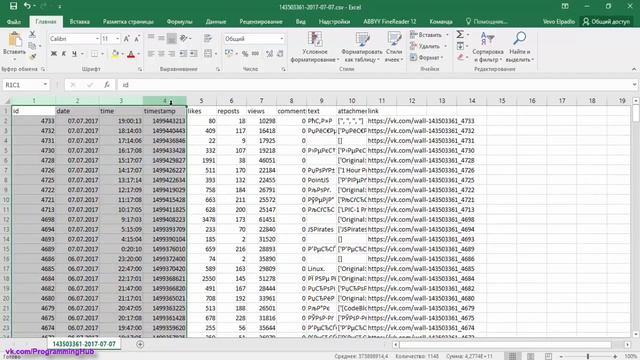Increase font size with the large A

point(127,39)
